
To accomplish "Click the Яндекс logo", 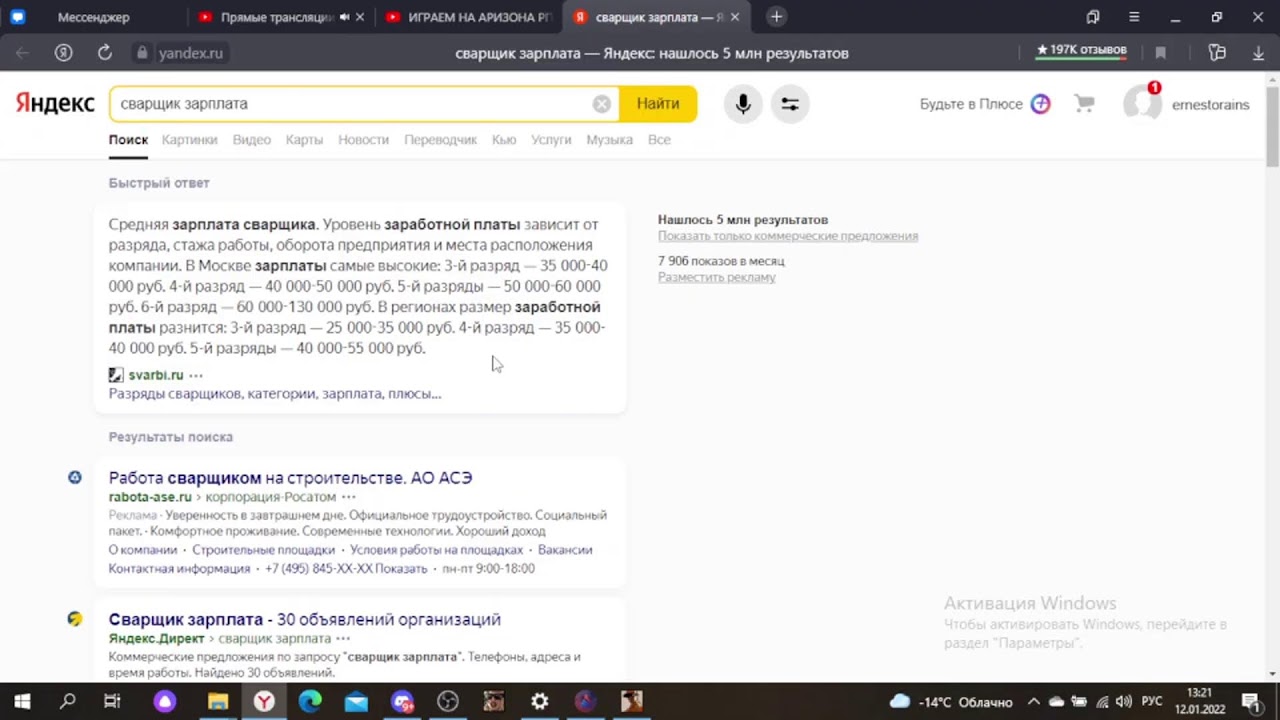I will coord(55,103).
